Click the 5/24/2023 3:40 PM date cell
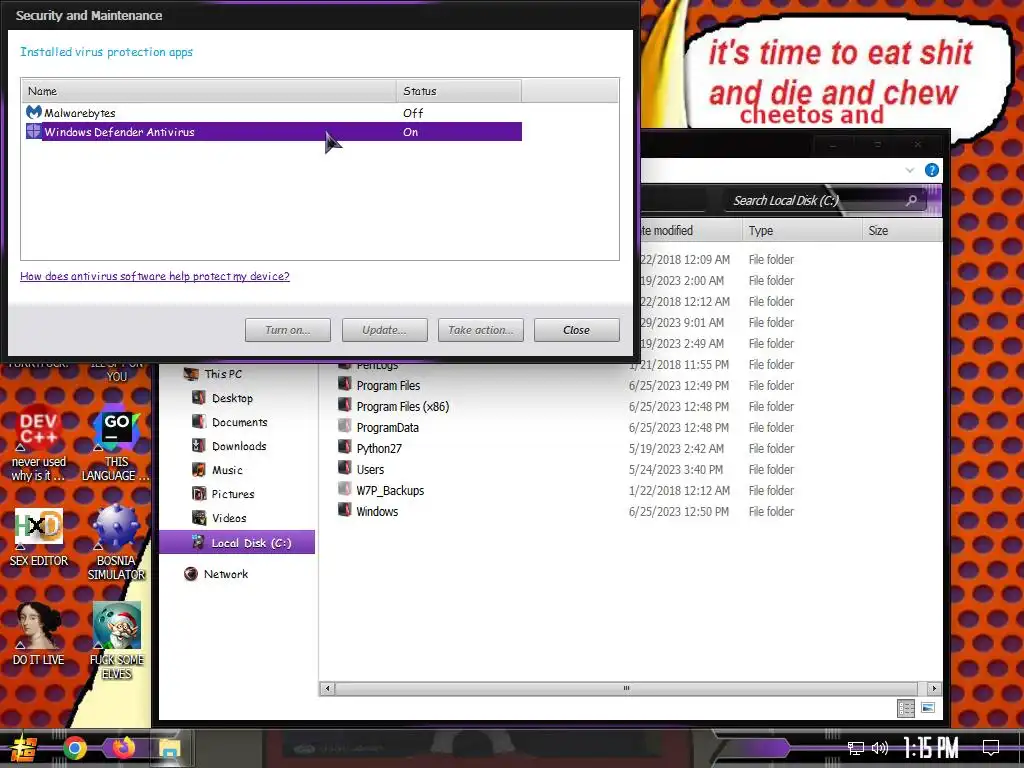Screen dimensions: 1024x768 [676, 469]
